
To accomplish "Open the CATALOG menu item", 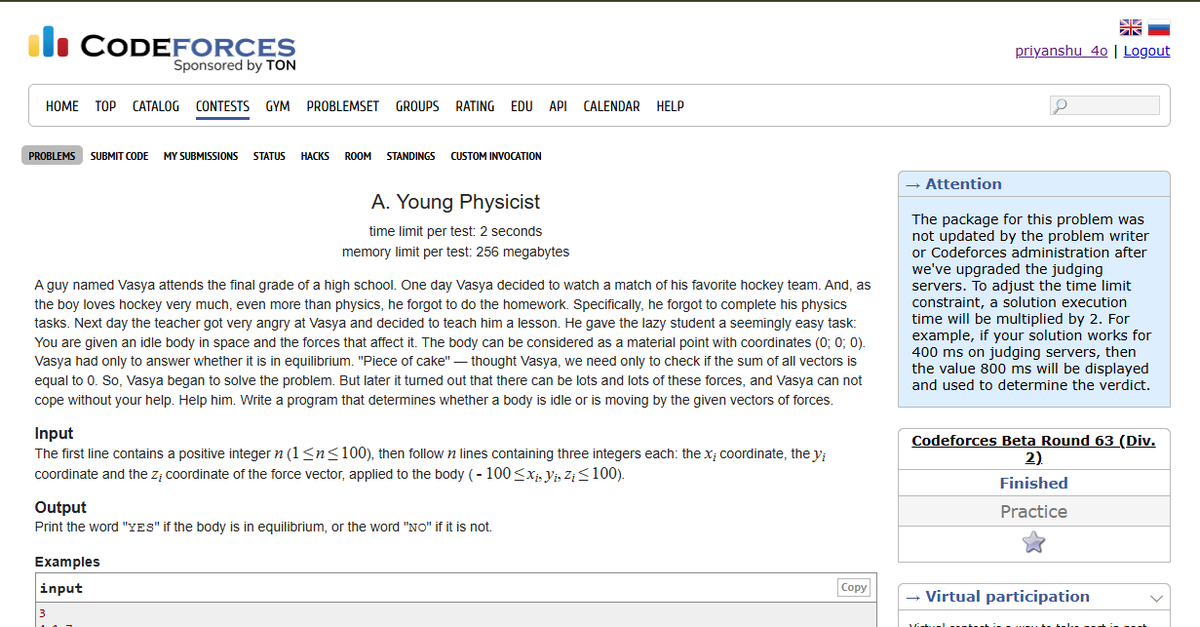I will click(156, 106).
